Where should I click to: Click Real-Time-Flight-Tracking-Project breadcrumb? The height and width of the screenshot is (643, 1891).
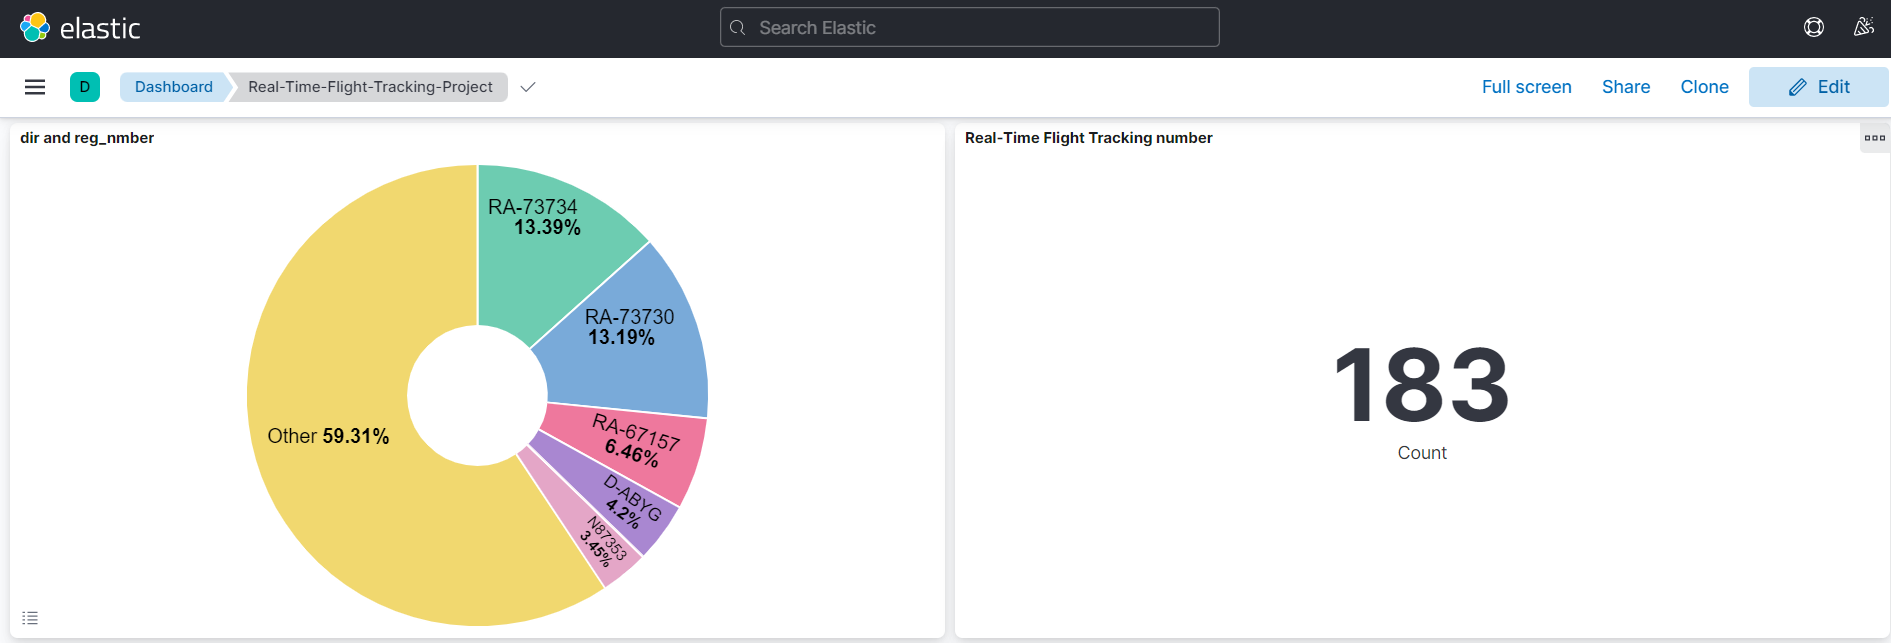coord(370,87)
